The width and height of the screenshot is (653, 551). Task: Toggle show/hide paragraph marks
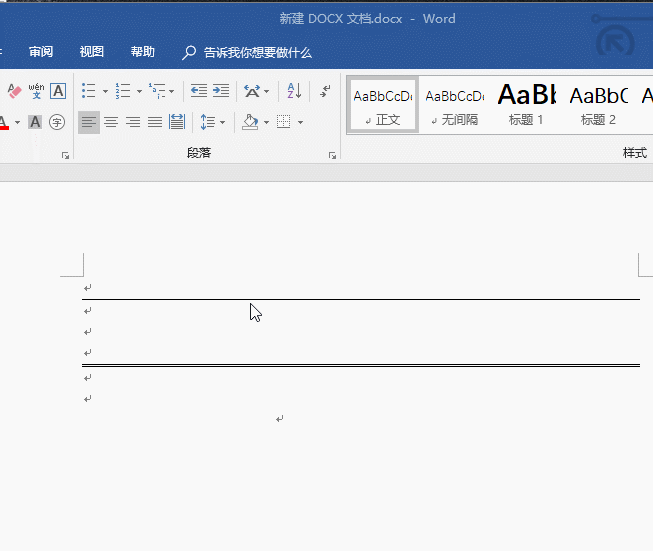point(325,91)
